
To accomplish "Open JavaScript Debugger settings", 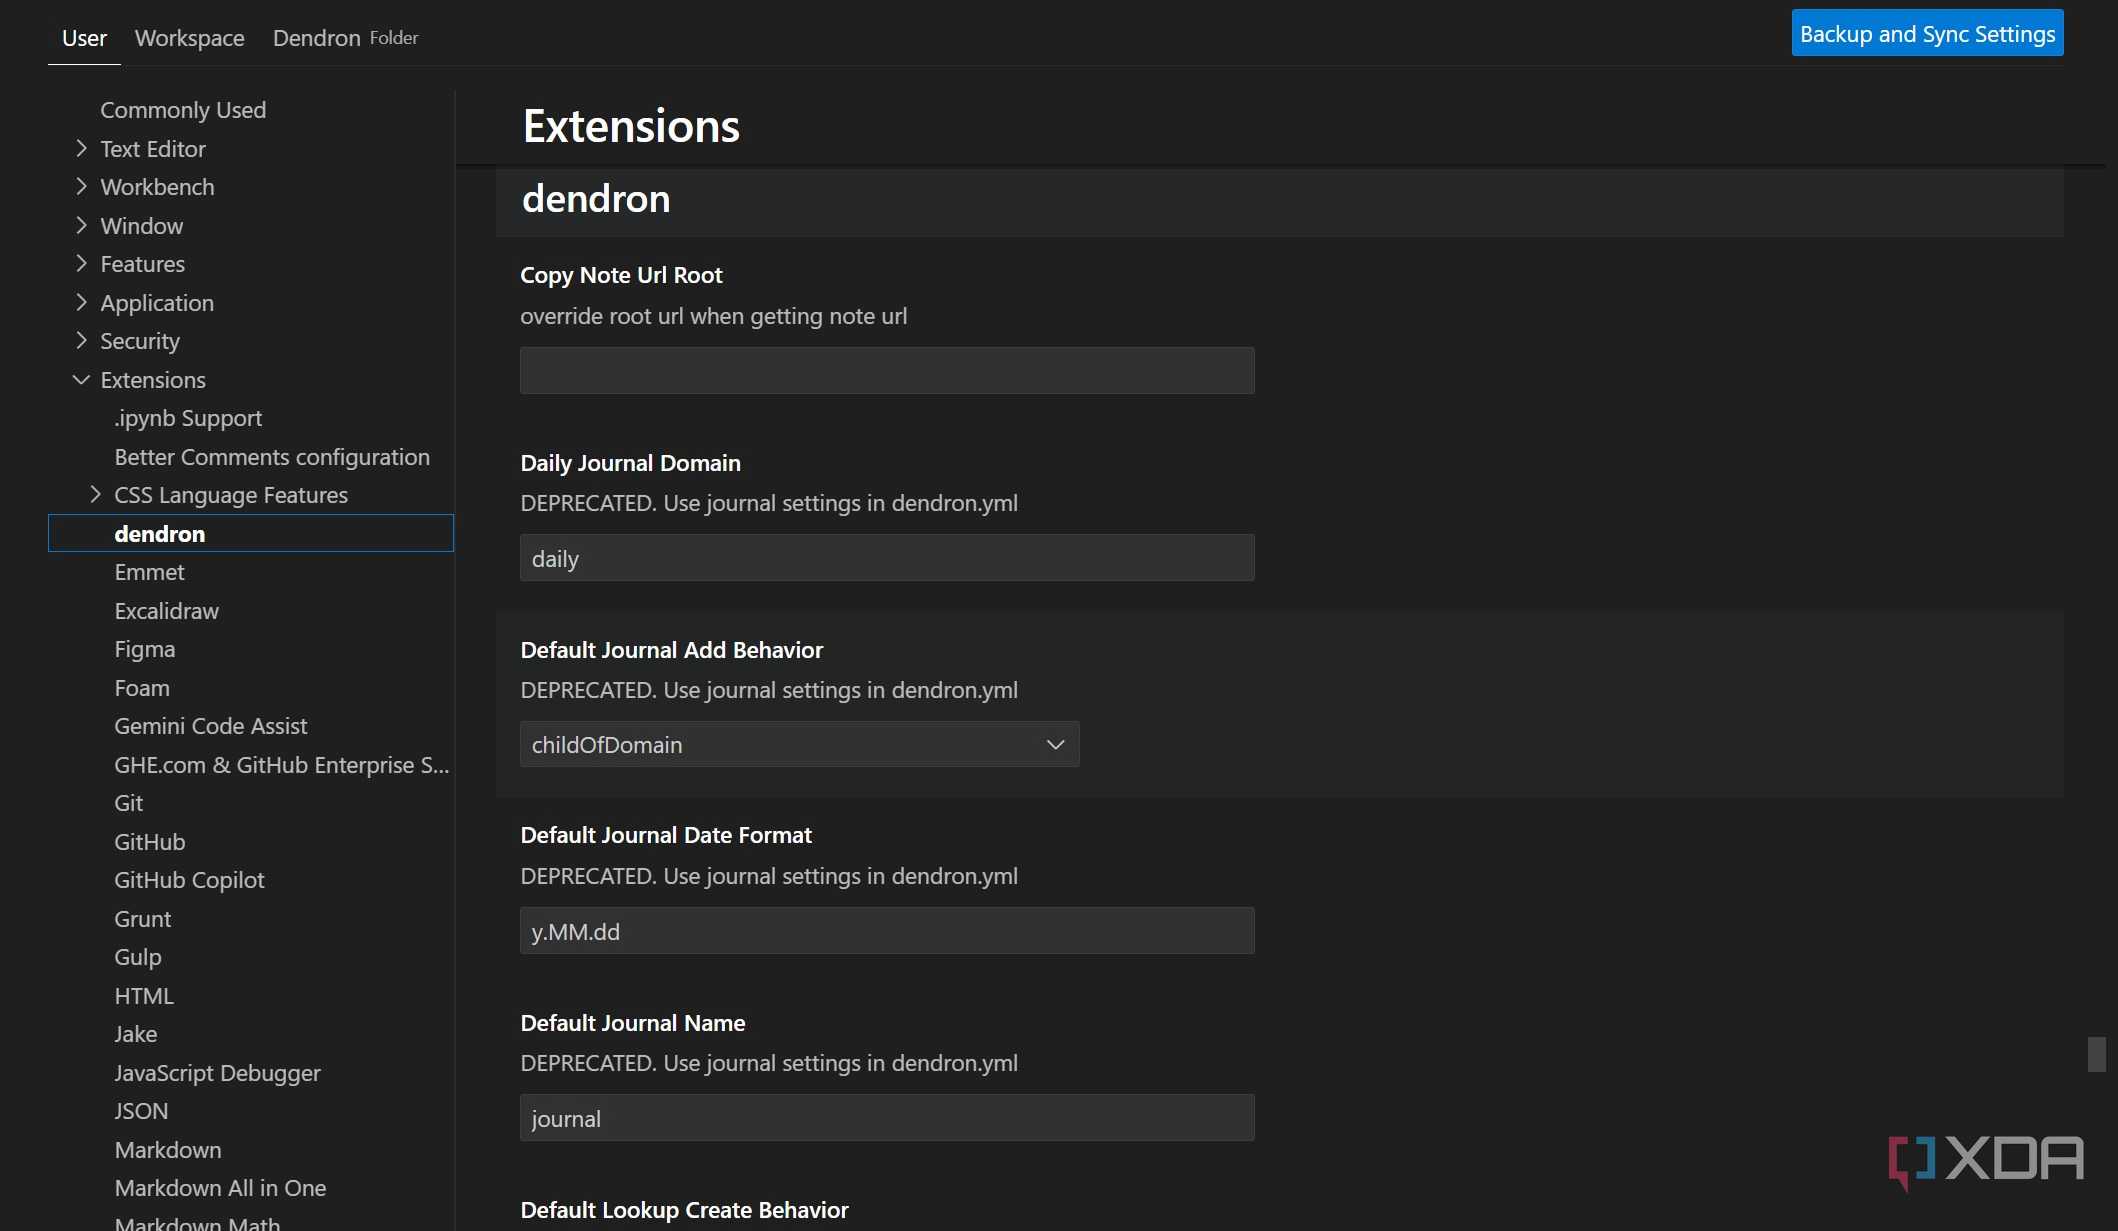I will tap(217, 1073).
